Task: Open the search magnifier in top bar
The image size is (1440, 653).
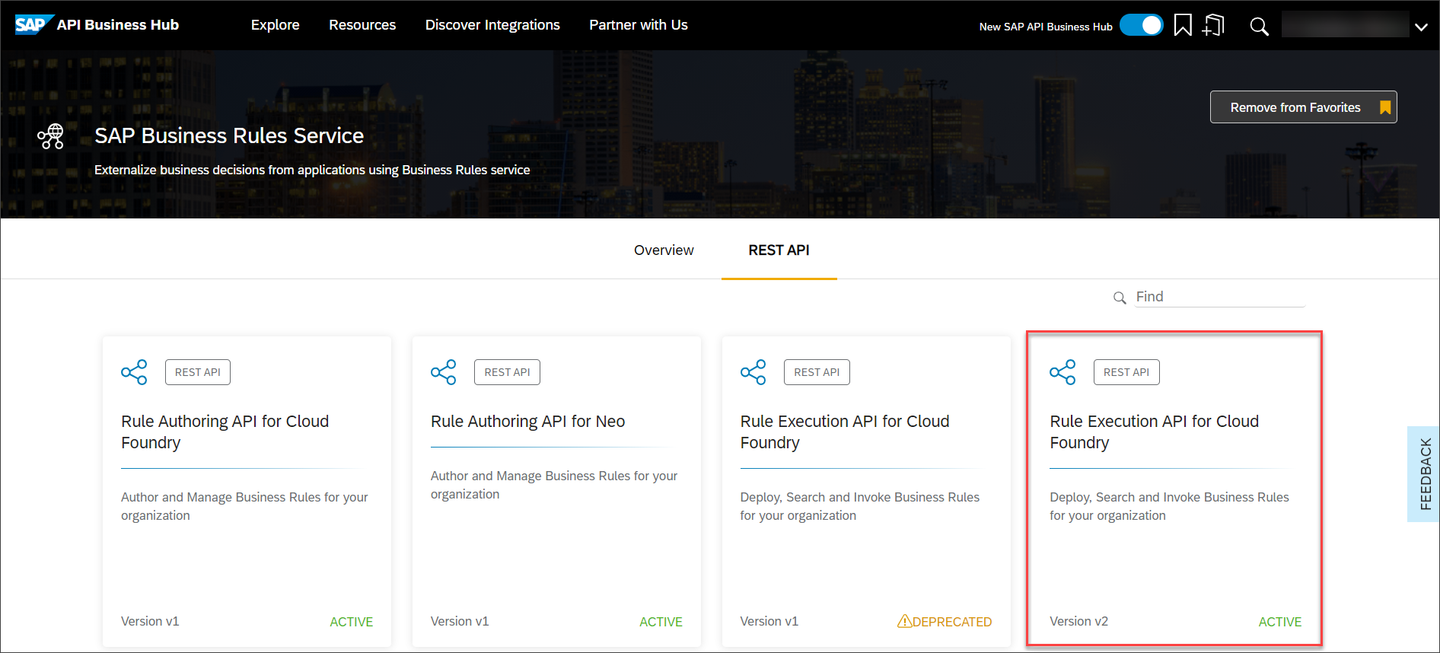Action: click(x=1259, y=27)
